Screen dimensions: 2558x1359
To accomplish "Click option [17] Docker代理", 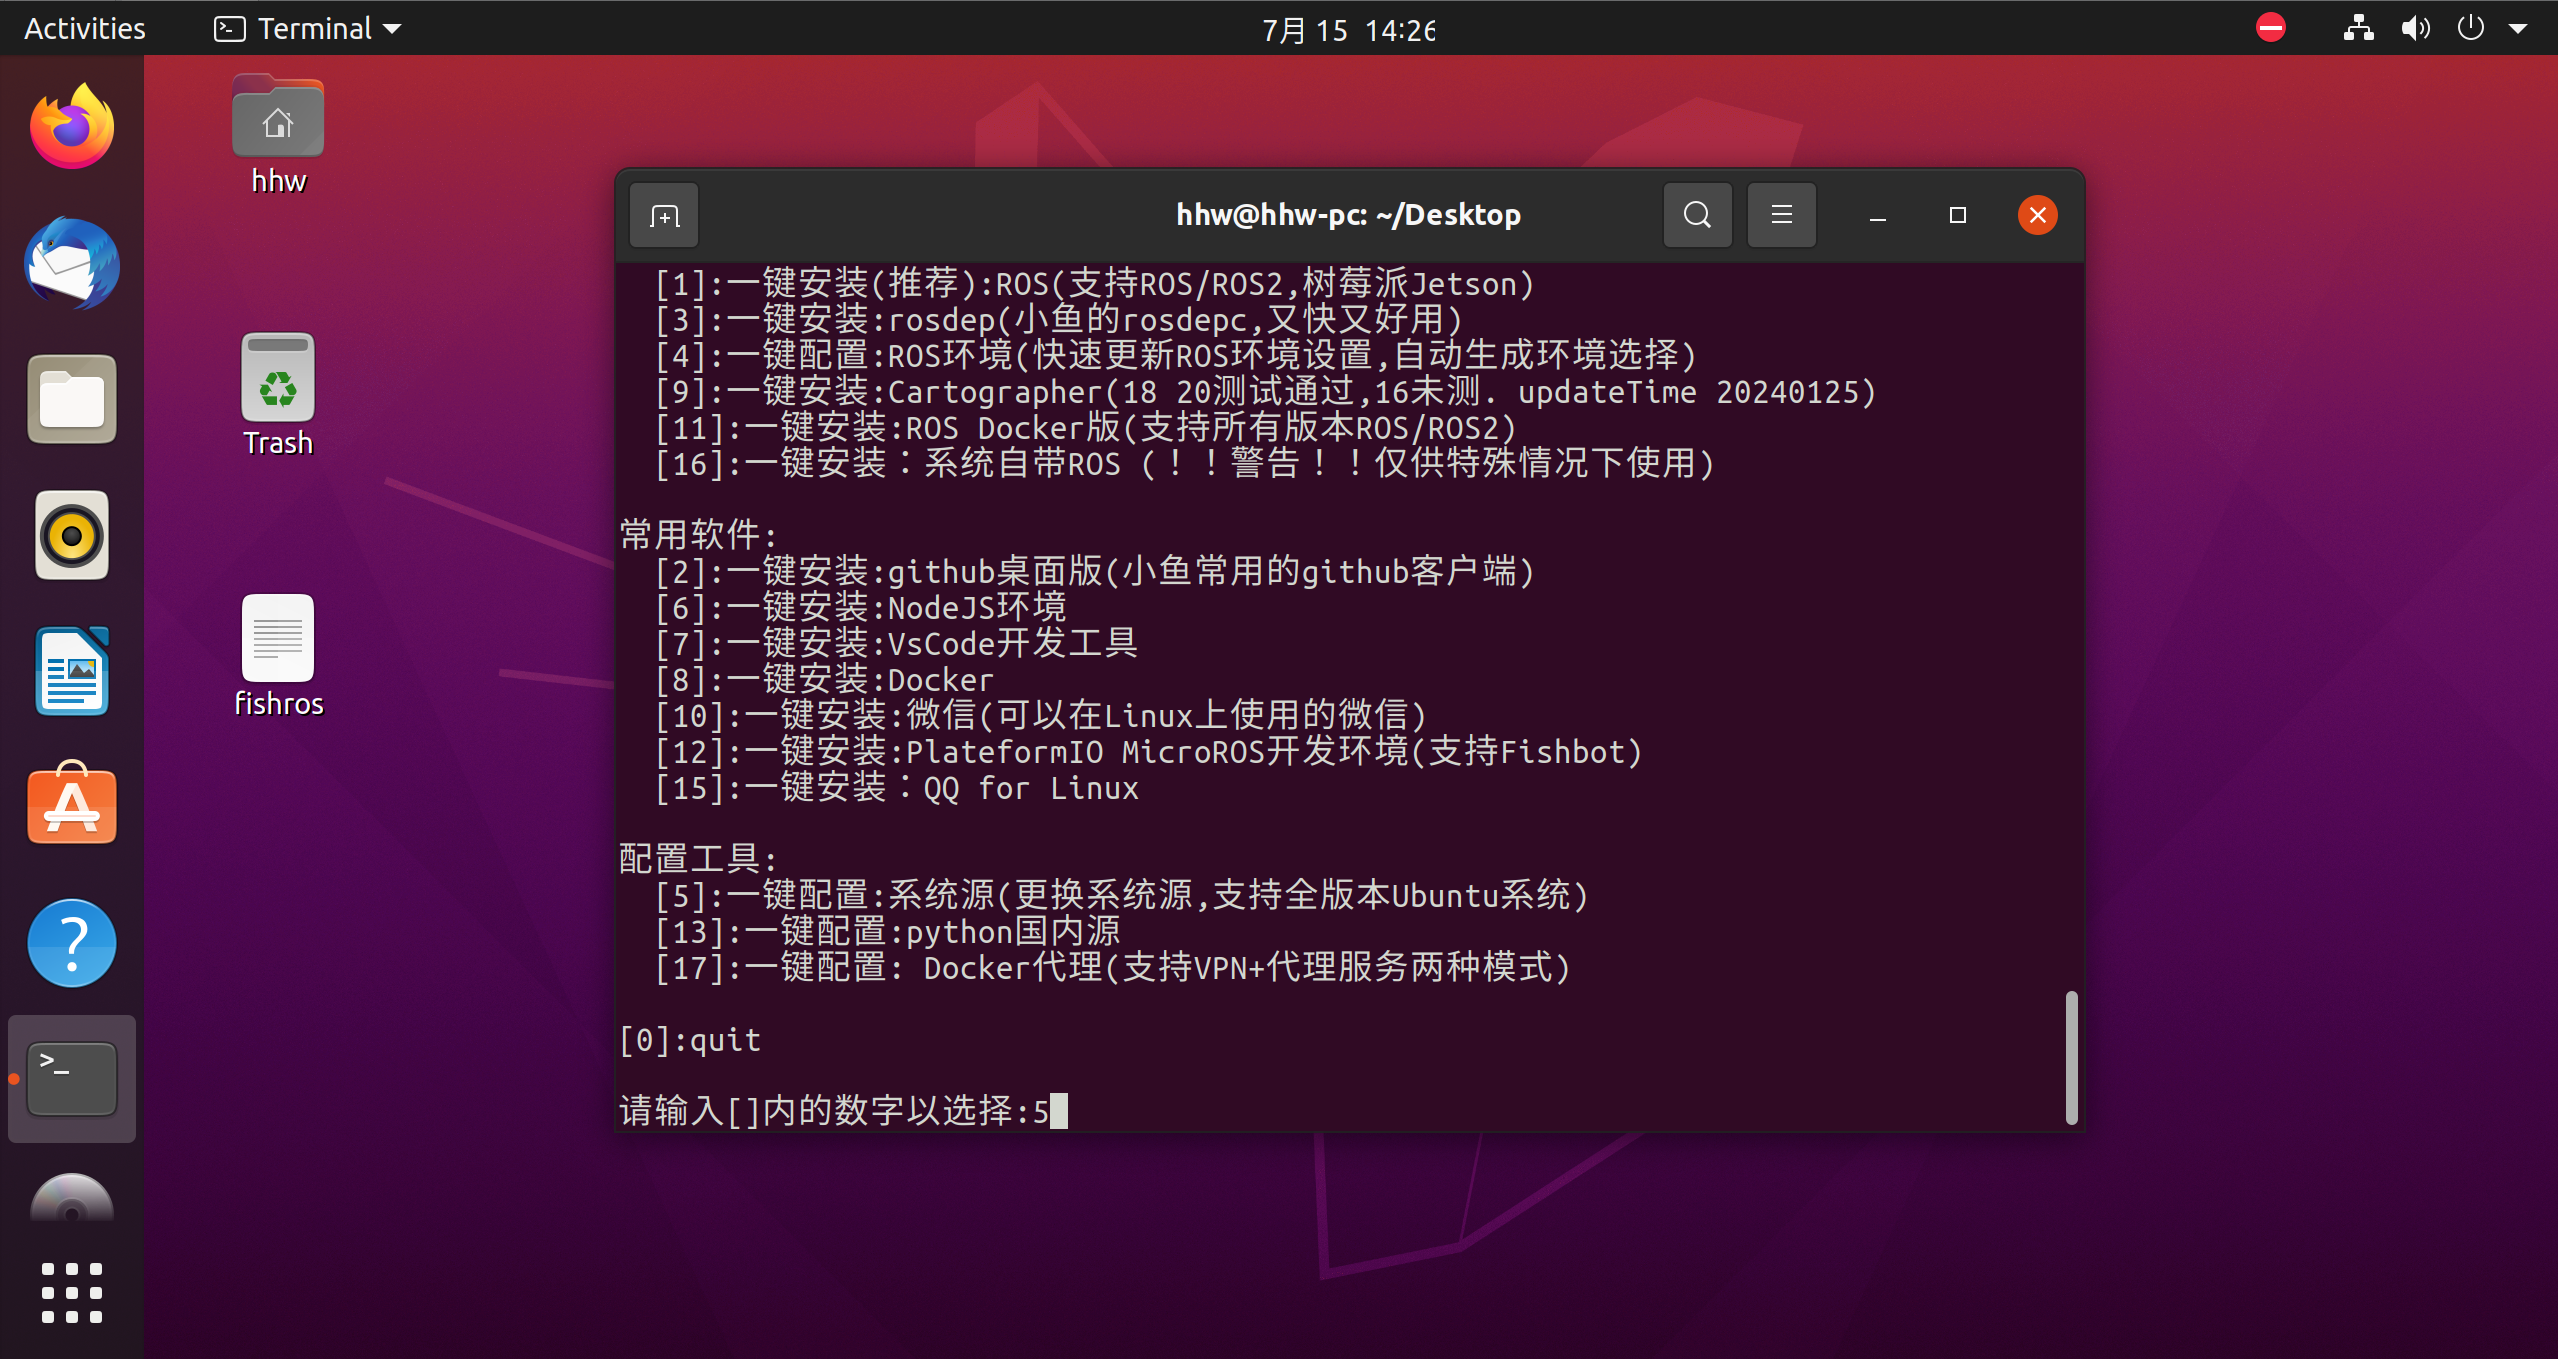I will [x=1113, y=968].
